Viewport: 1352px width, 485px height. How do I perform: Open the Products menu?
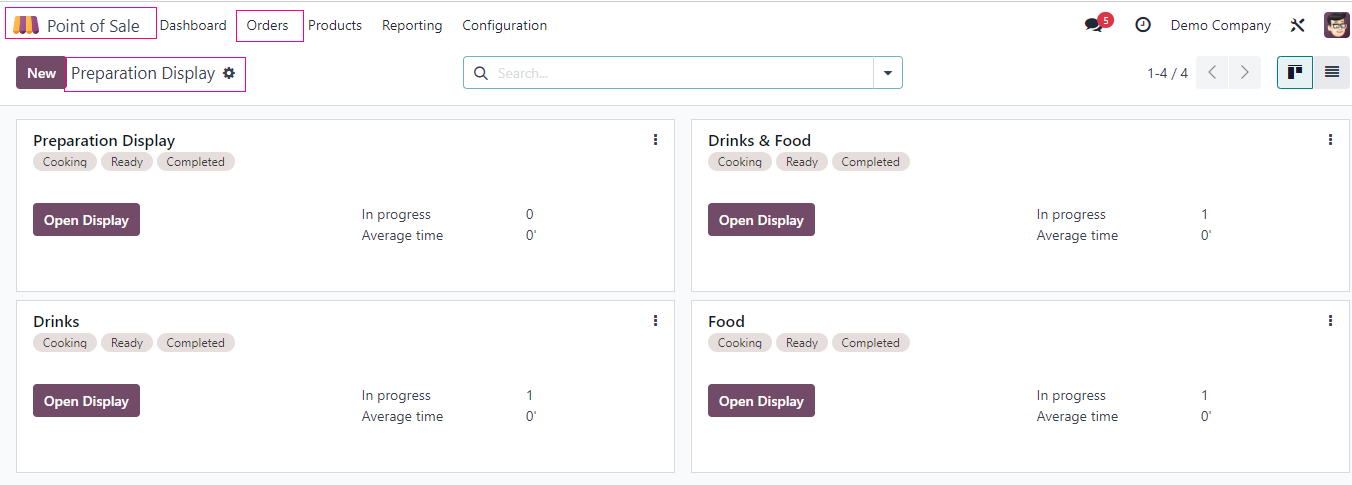335,25
